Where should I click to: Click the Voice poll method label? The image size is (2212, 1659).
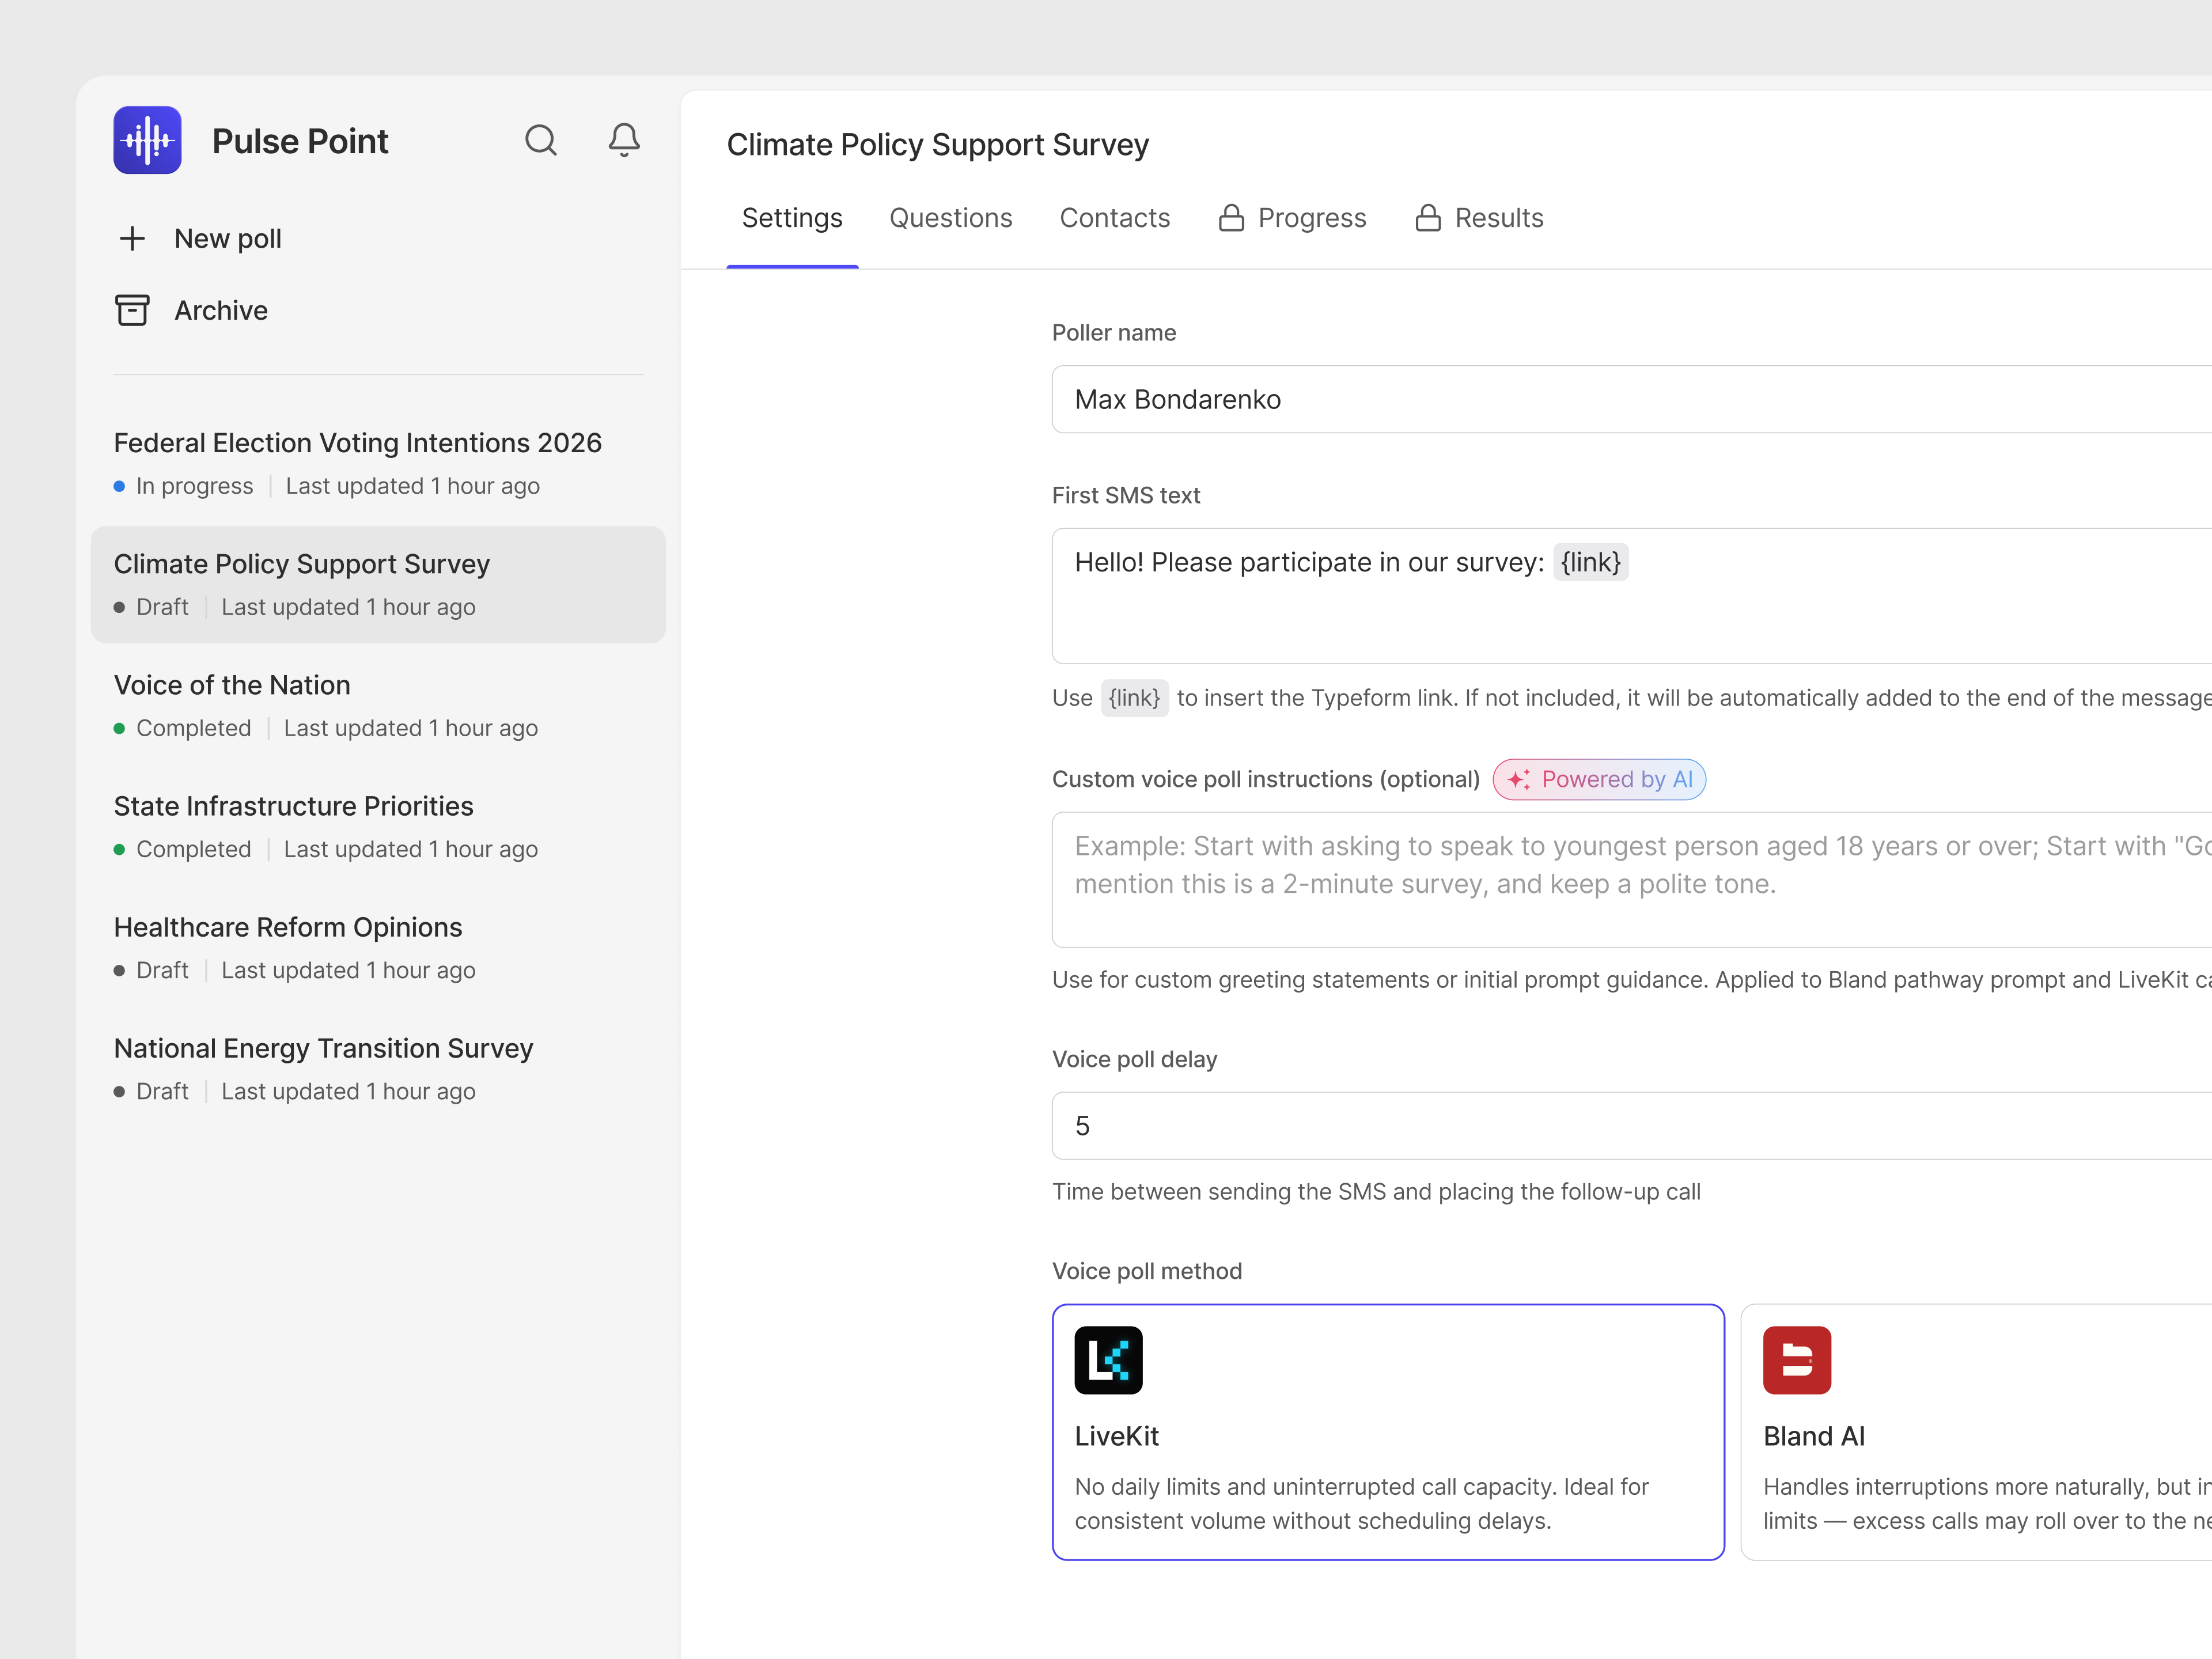click(x=1147, y=1271)
